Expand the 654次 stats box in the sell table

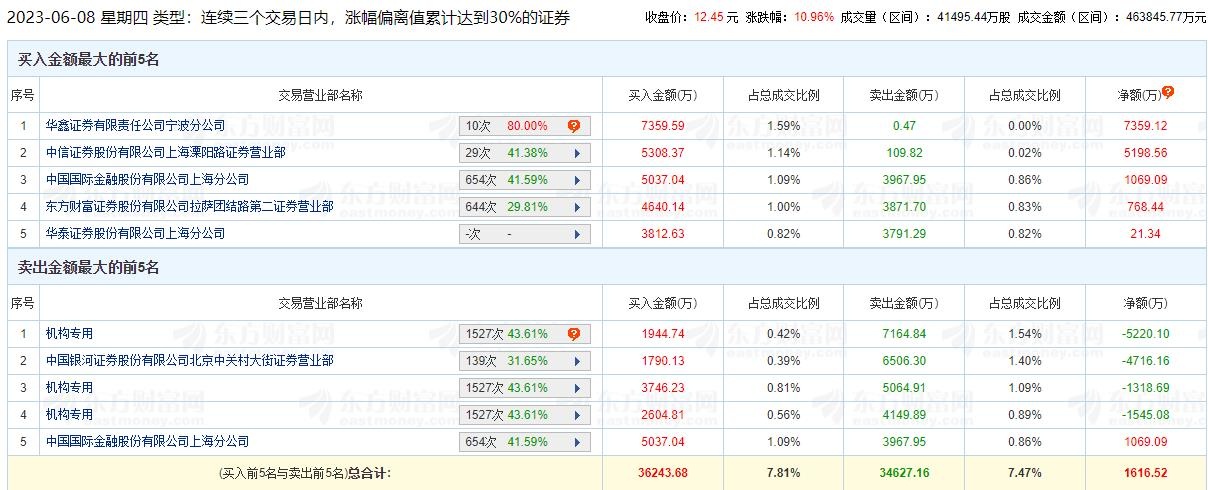tap(525, 442)
